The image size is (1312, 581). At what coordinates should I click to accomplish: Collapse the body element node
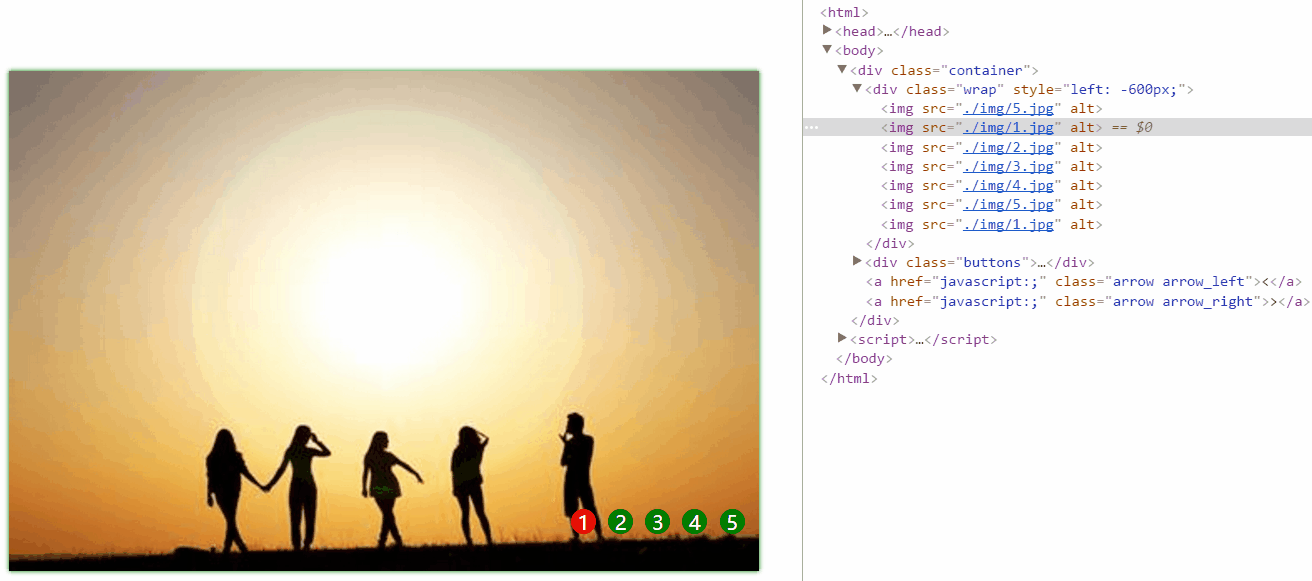click(827, 49)
